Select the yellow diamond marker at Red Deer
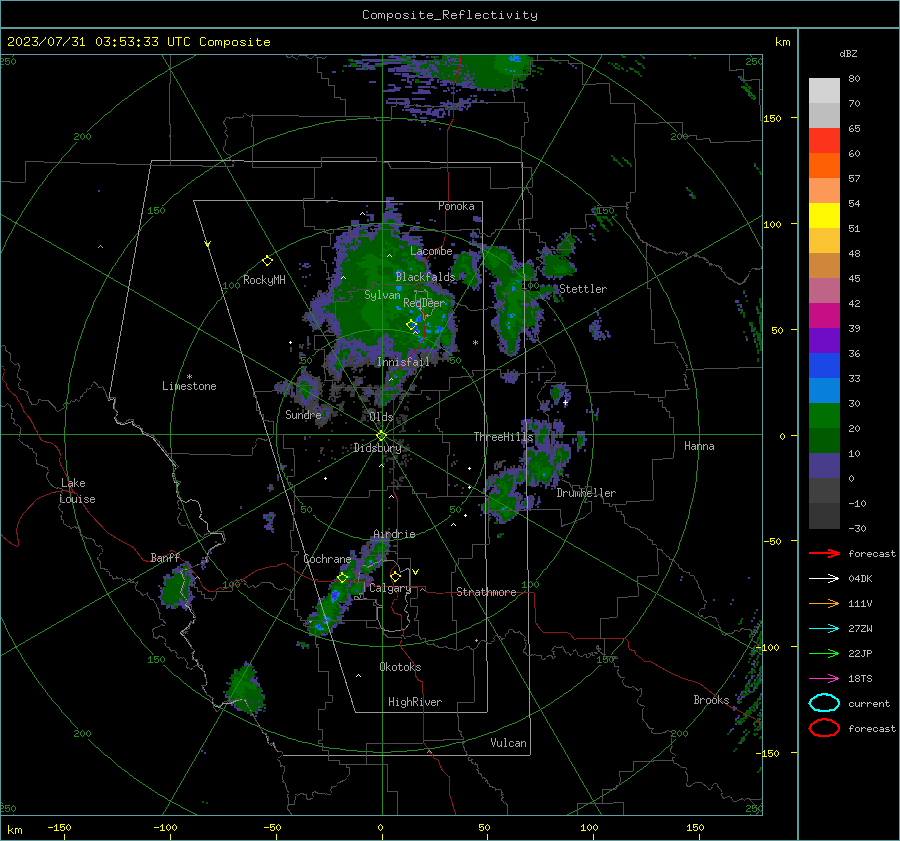 click(411, 325)
